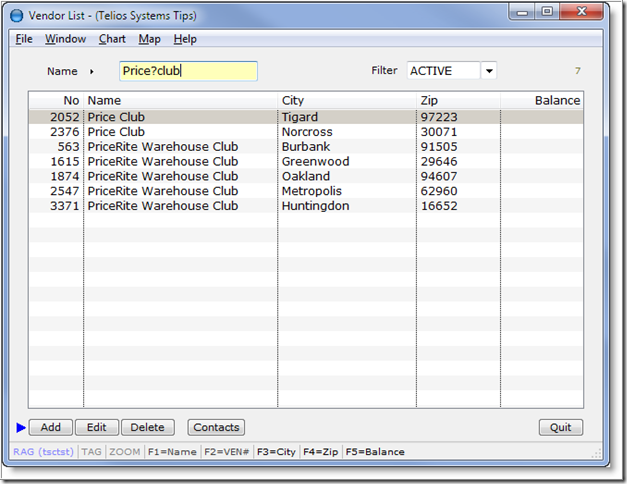The width and height of the screenshot is (627, 484).
Task: Open Contacts for the selected vendor
Action: pos(216,428)
